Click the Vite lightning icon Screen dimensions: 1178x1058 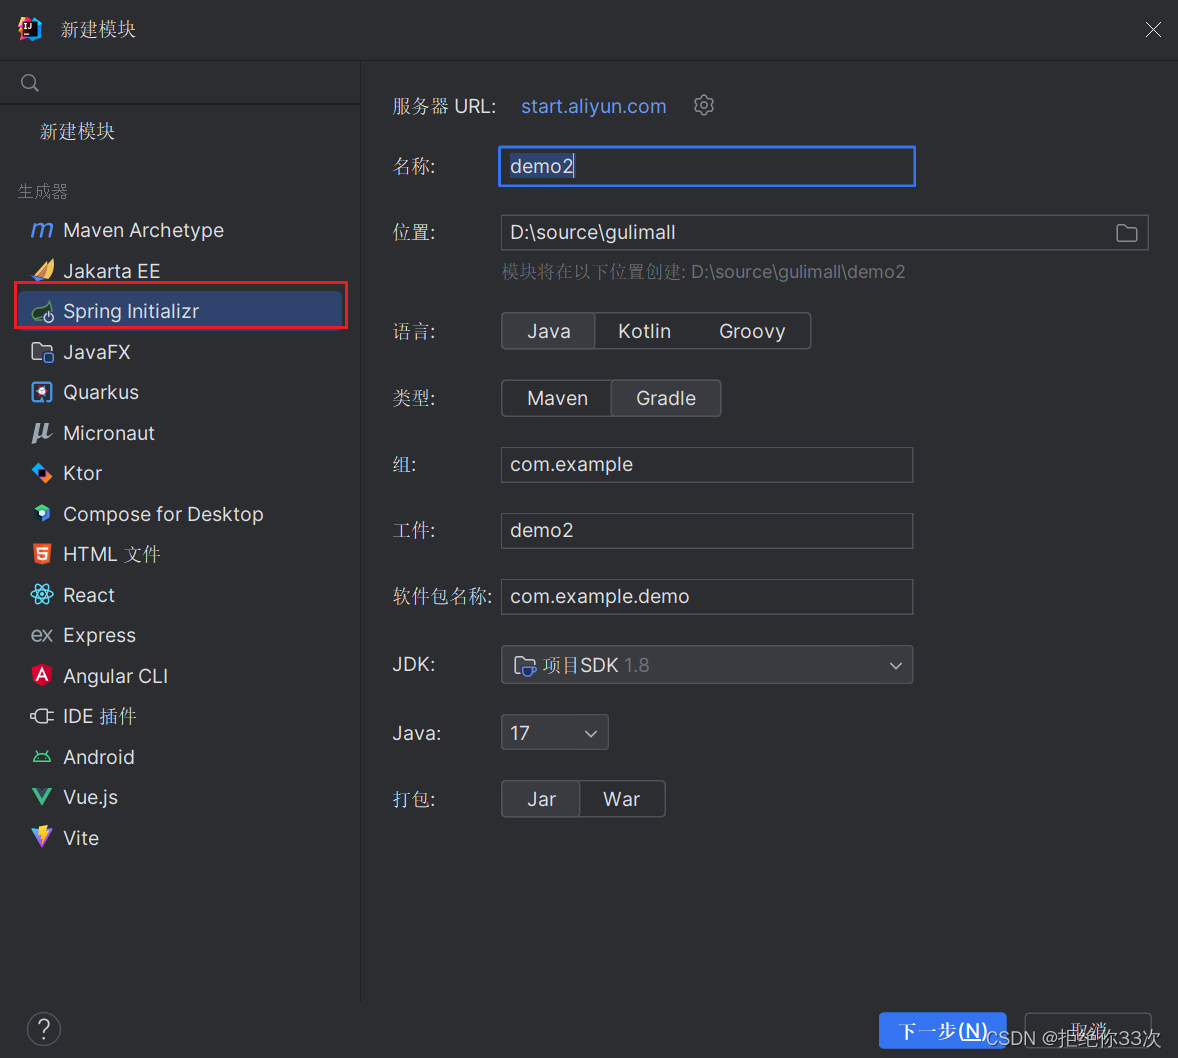[42, 837]
